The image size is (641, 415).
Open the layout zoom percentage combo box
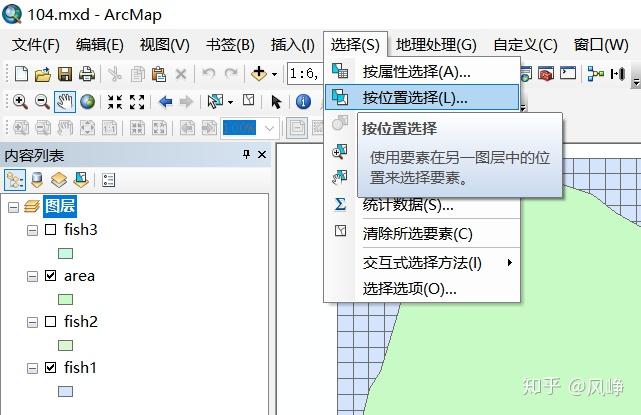(x=250, y=128)
